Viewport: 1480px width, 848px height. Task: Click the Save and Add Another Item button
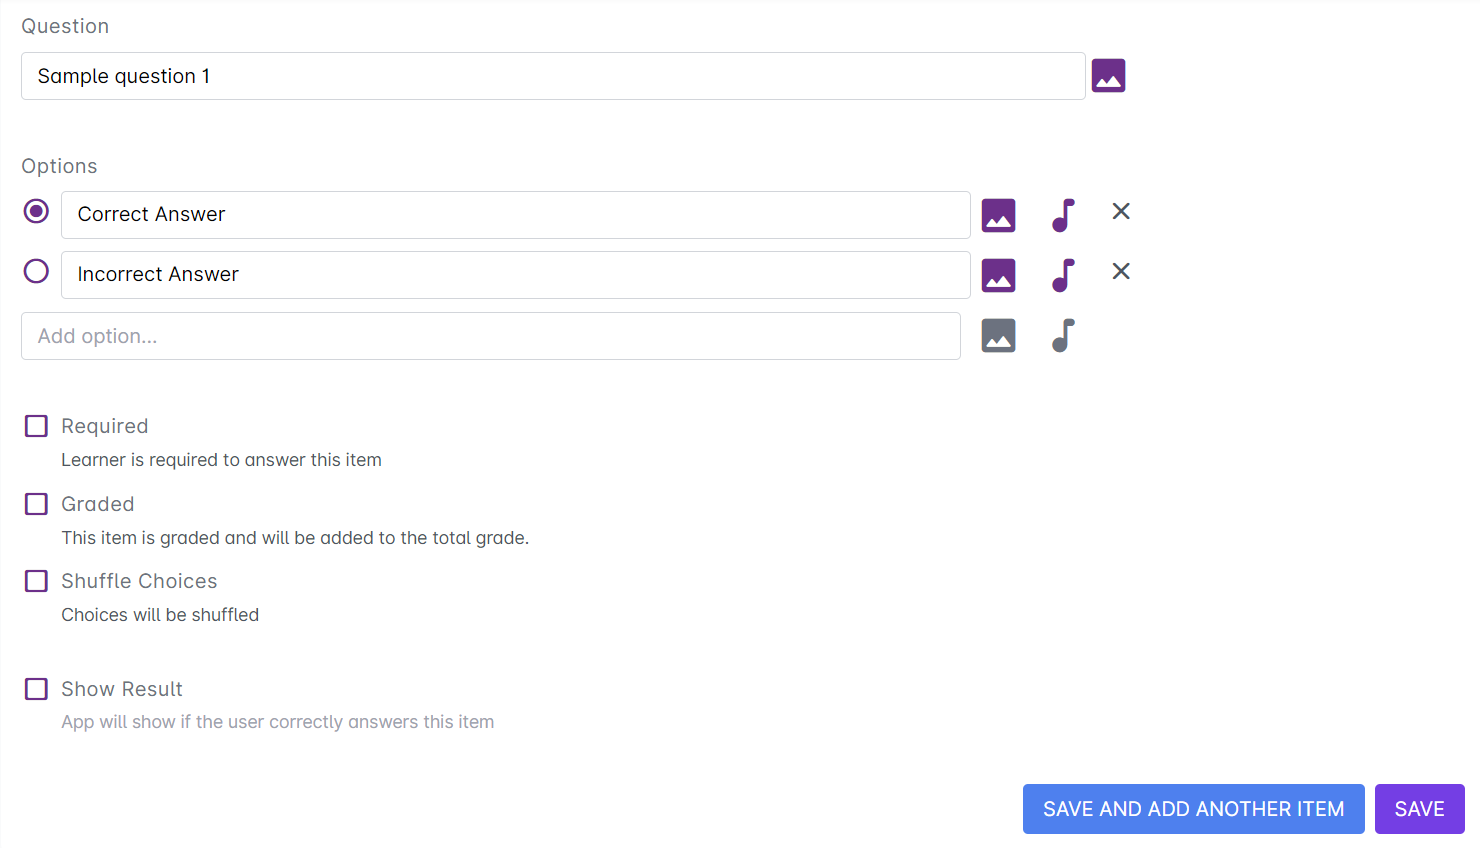(1193, 809)
